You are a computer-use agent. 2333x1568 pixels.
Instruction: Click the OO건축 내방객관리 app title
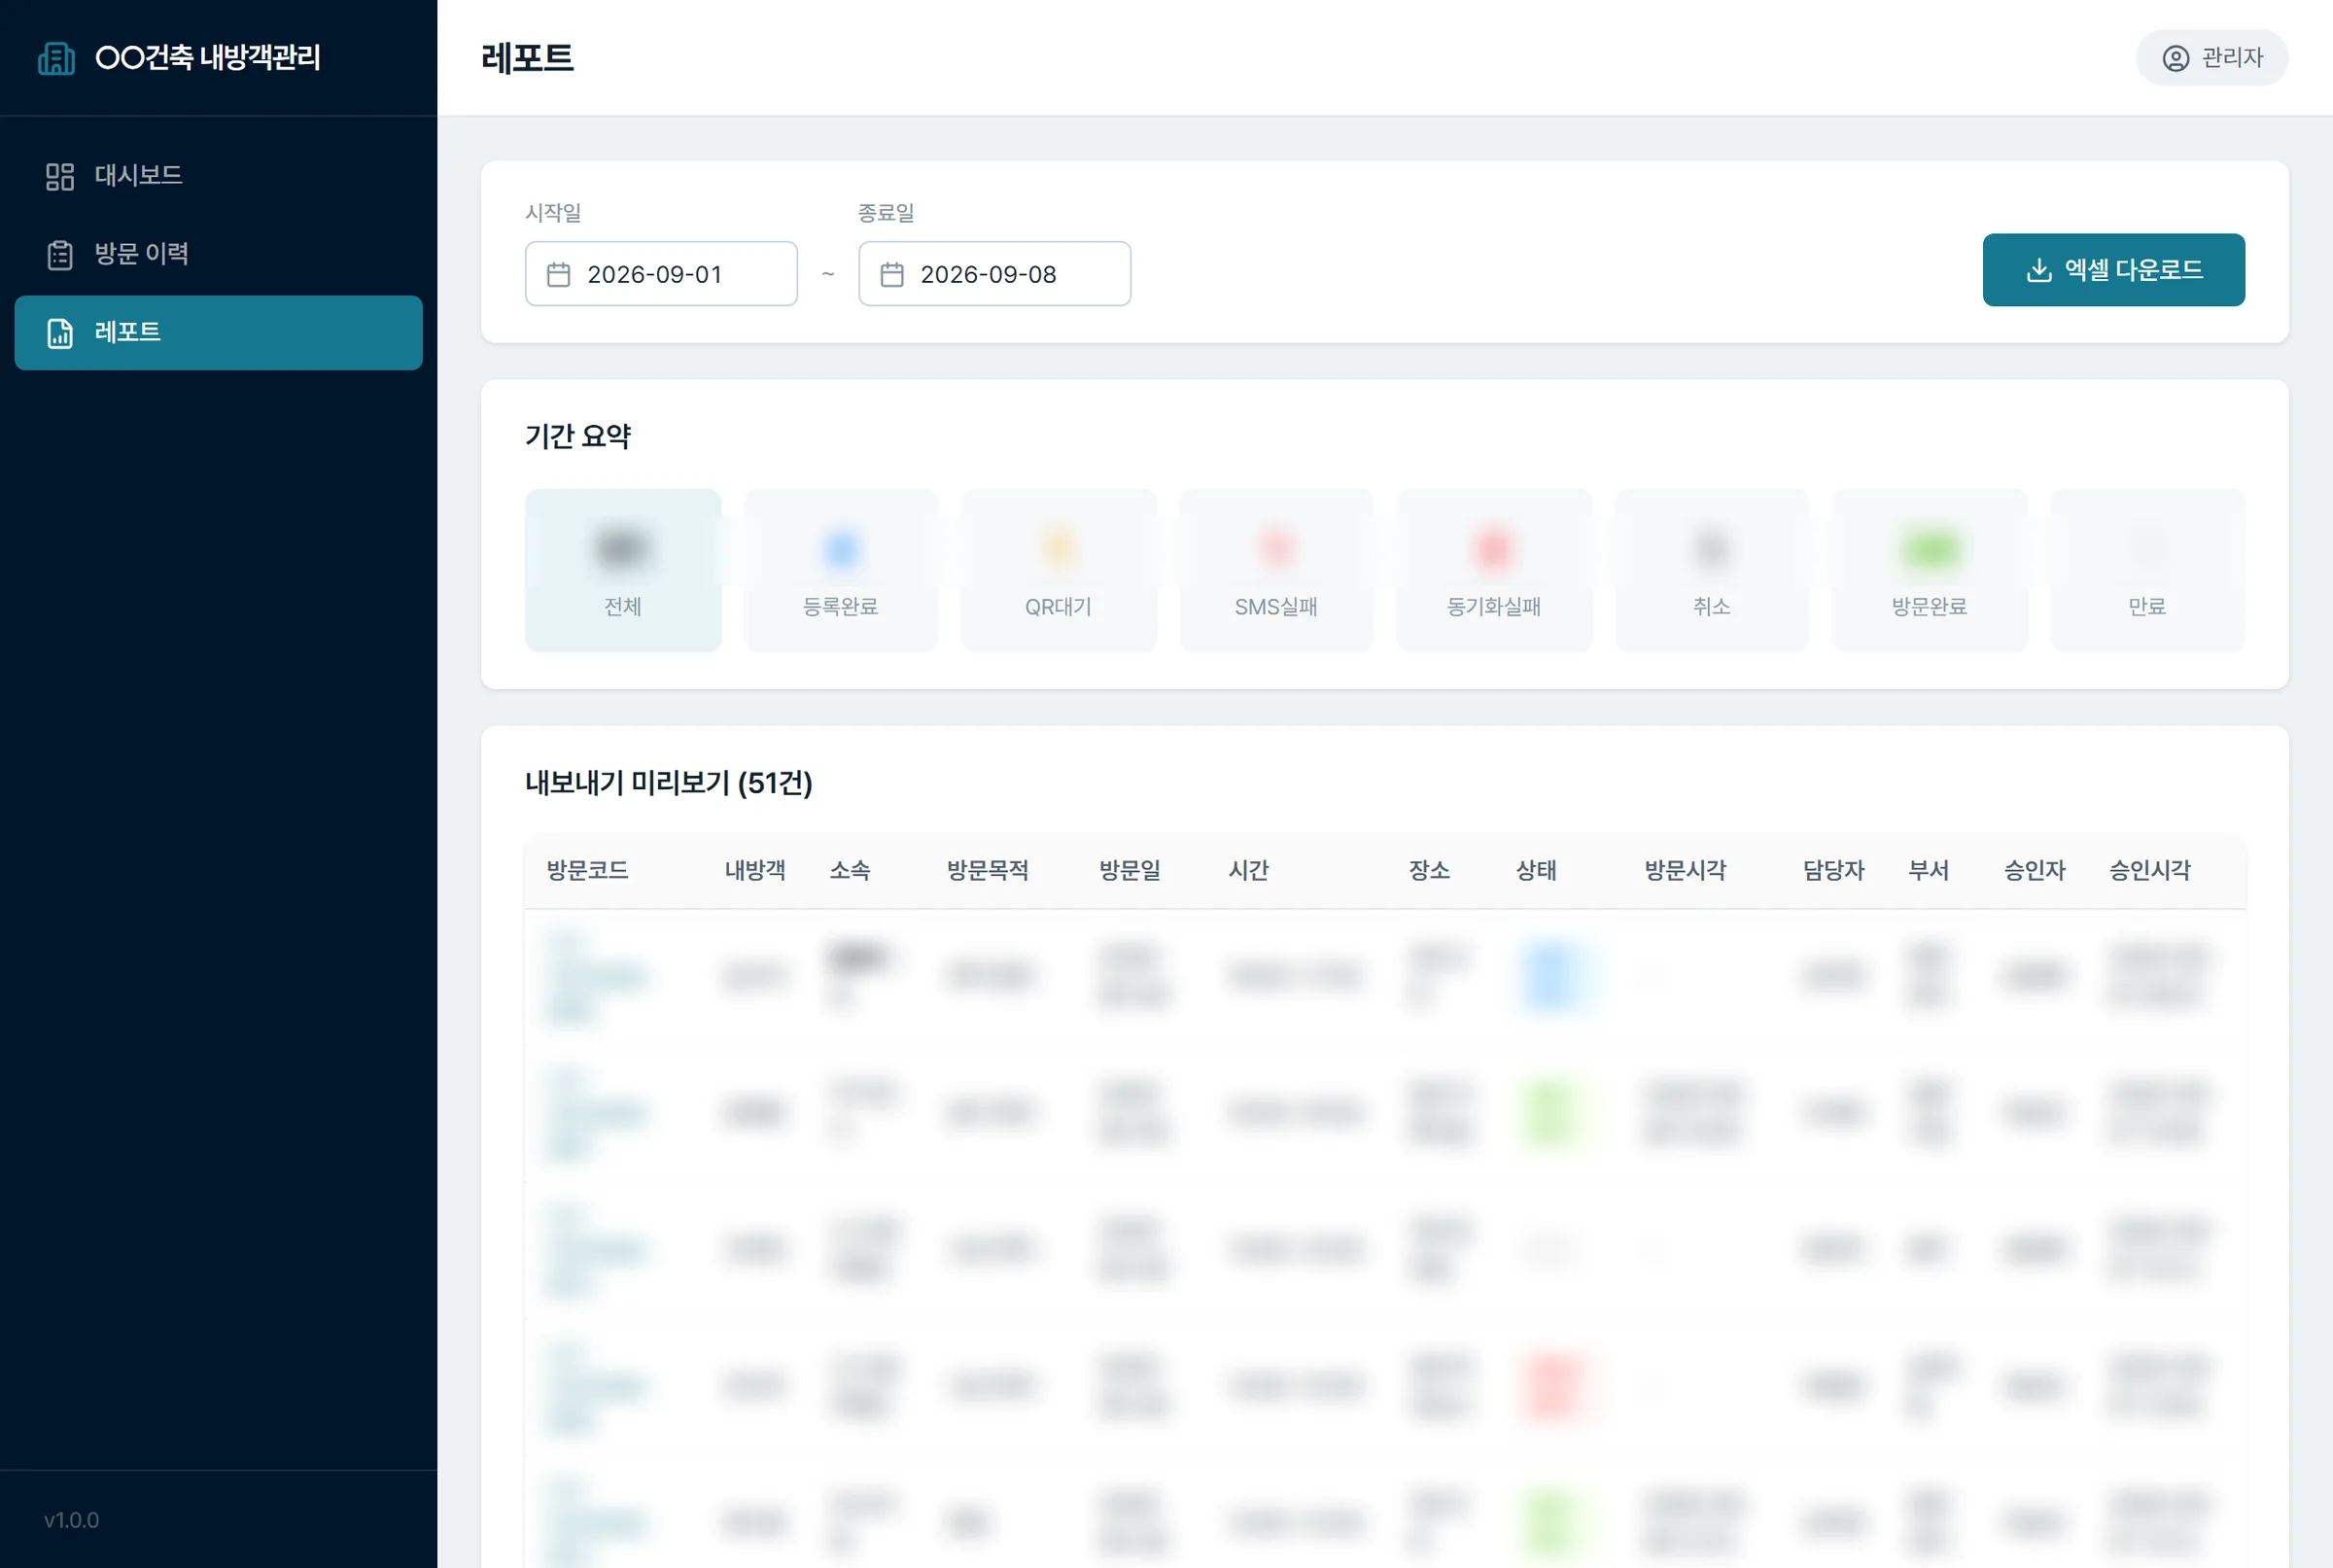(x=208, y=58)
